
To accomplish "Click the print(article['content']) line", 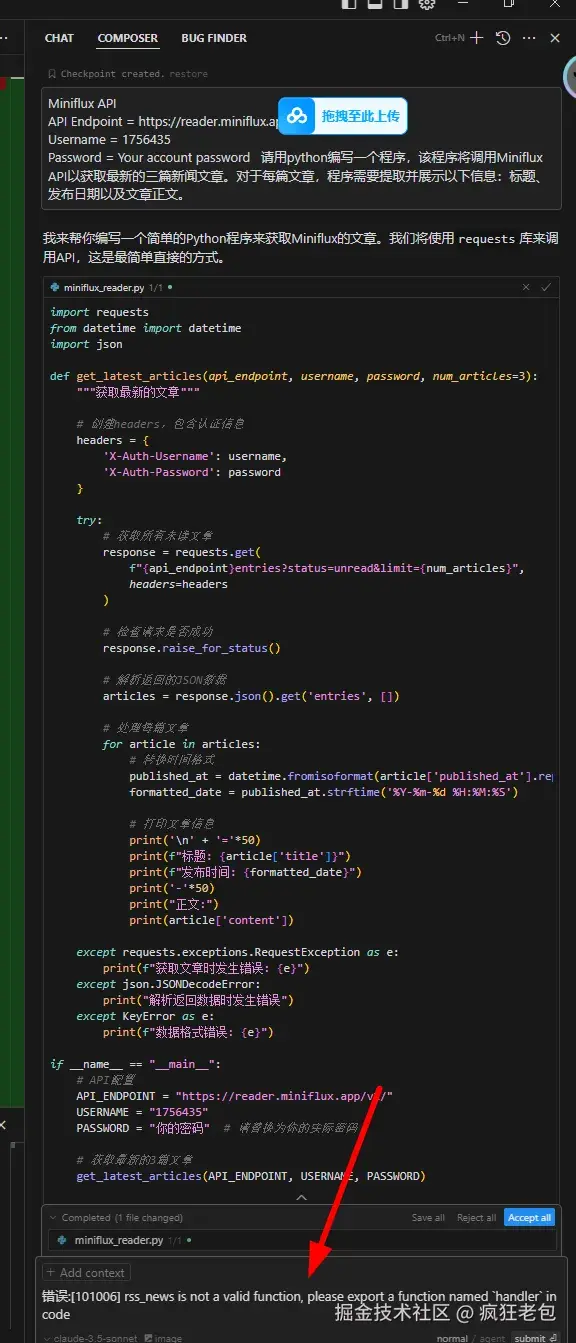I will [x=211, y=920].
